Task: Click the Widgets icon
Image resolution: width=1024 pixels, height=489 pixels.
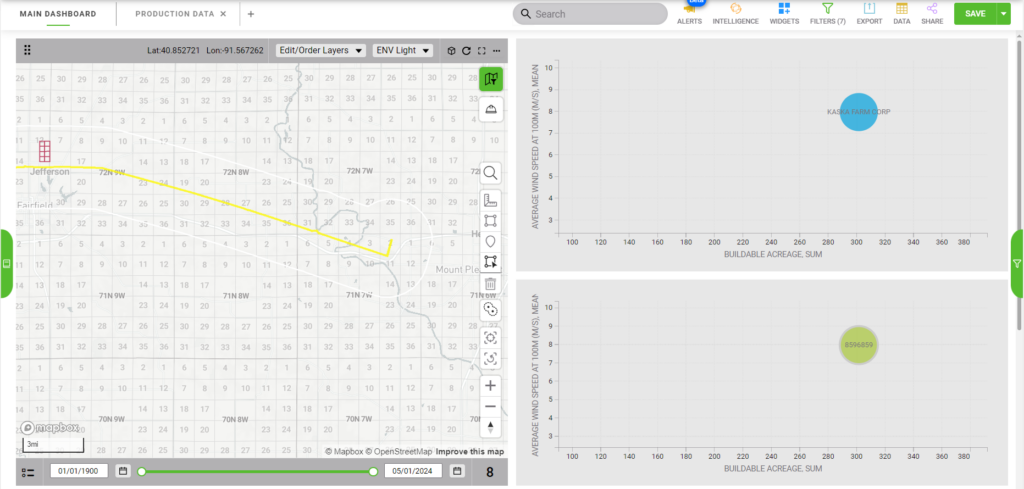Action: (783, 9)
